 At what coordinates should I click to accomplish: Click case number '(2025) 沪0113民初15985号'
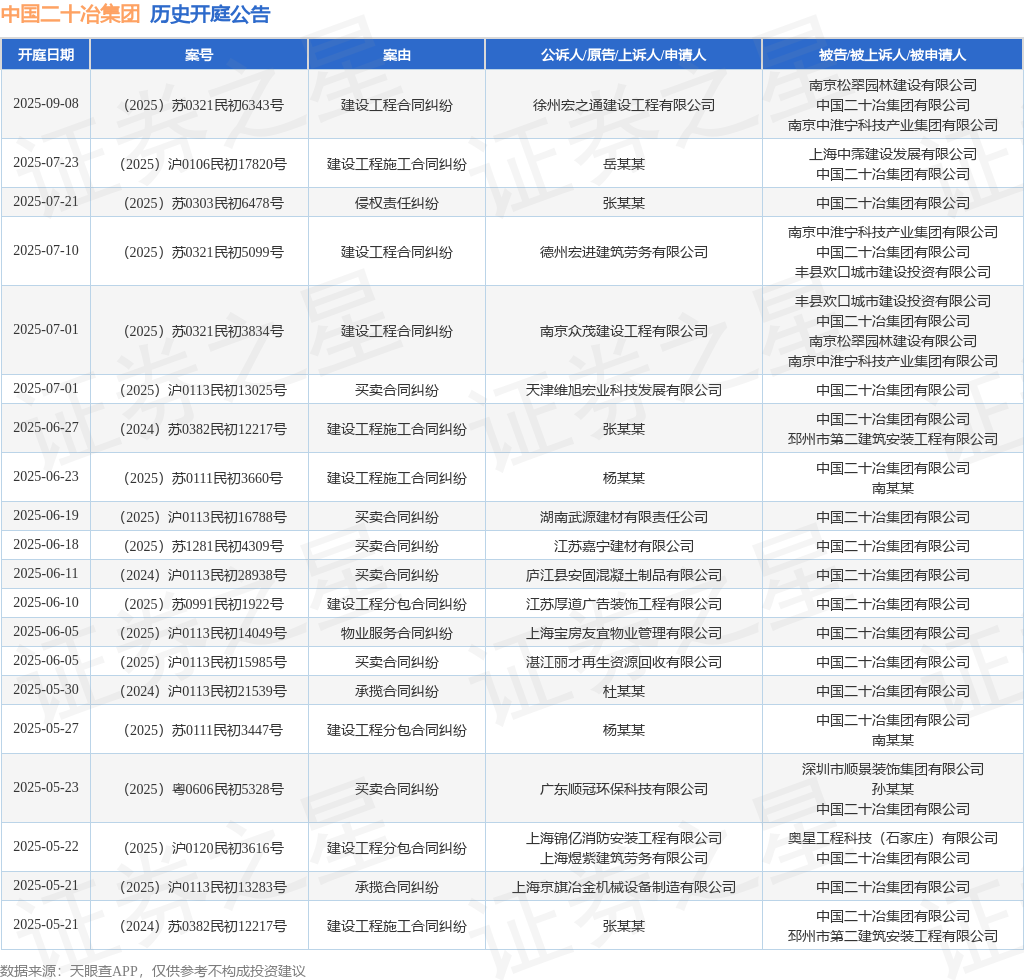(203, 662)
